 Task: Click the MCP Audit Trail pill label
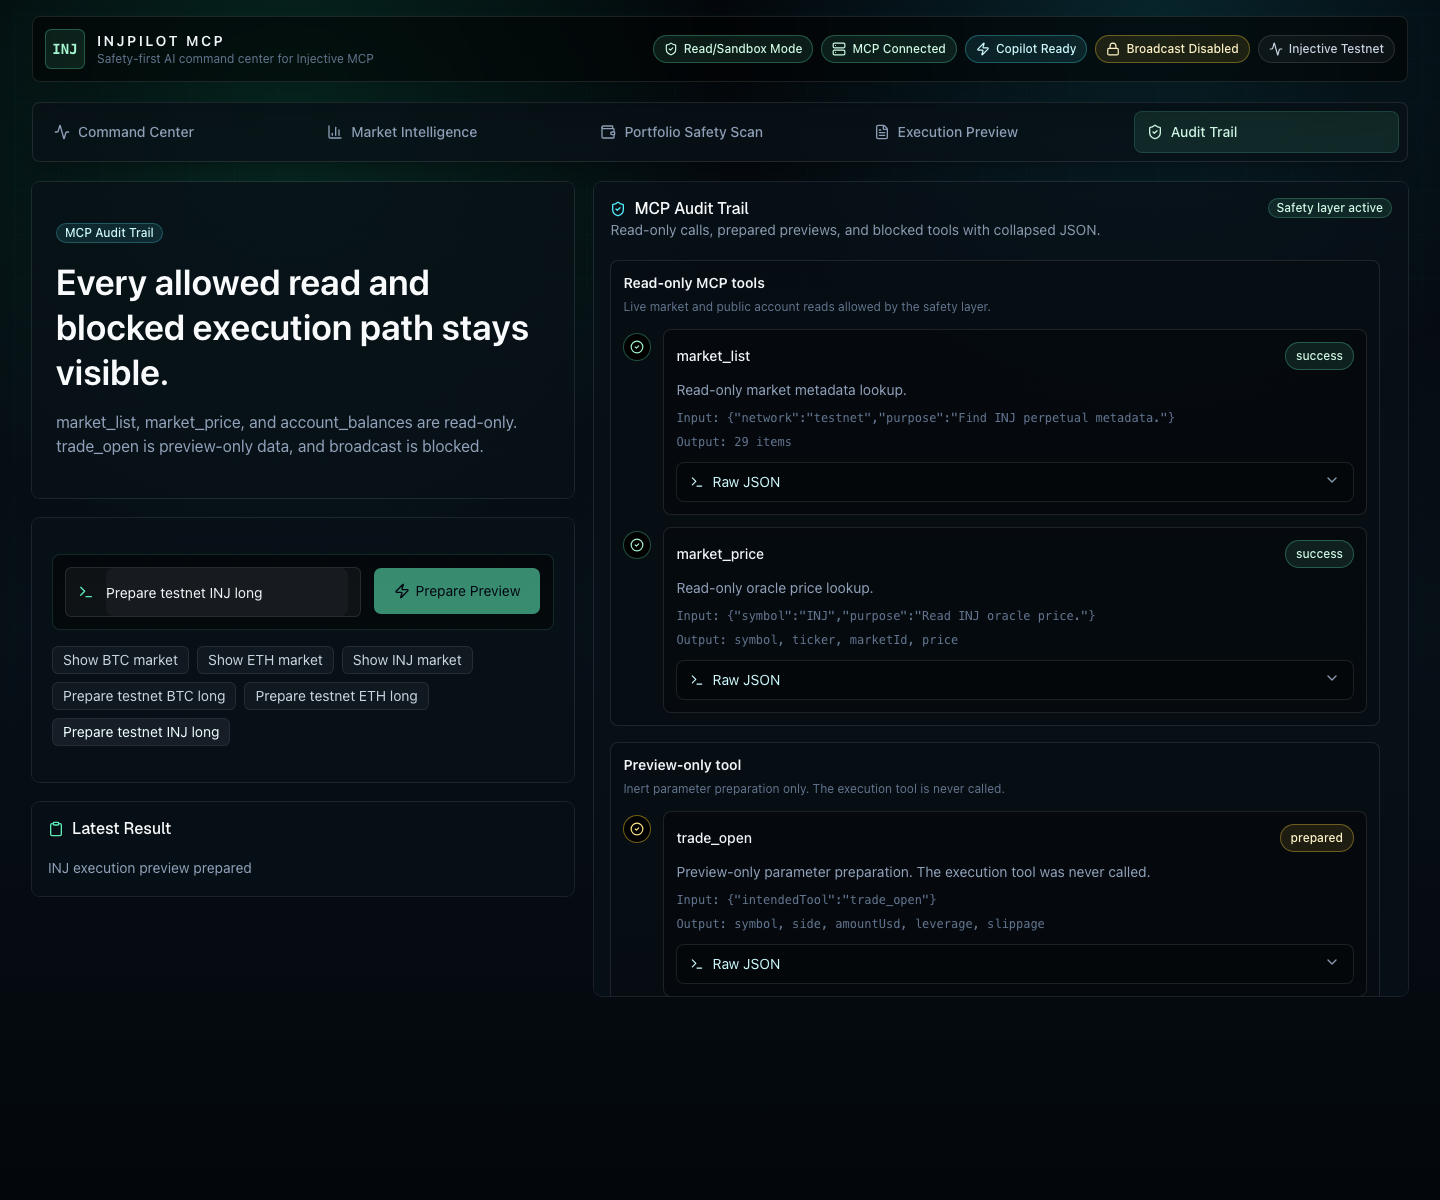109,233
